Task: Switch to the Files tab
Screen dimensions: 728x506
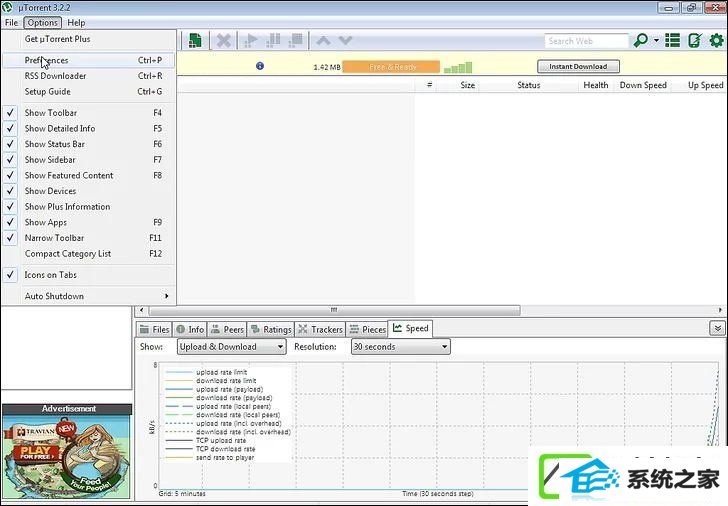Action: click(x=154, y=329)
